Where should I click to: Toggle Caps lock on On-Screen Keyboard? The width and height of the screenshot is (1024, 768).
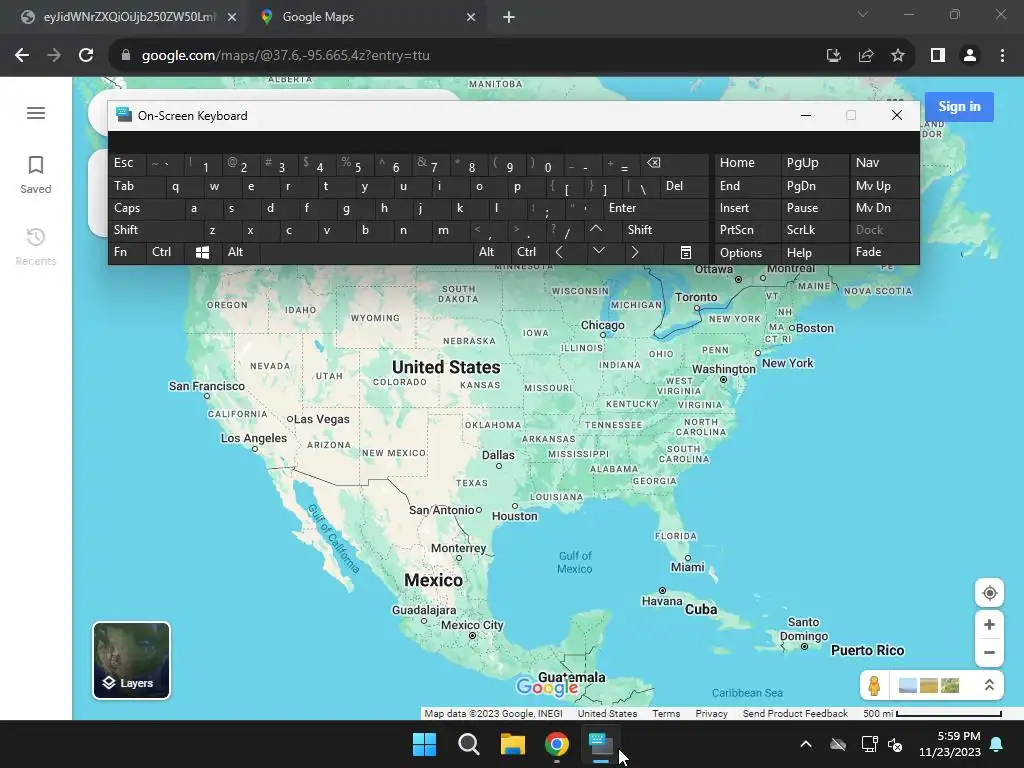point(146,208)
